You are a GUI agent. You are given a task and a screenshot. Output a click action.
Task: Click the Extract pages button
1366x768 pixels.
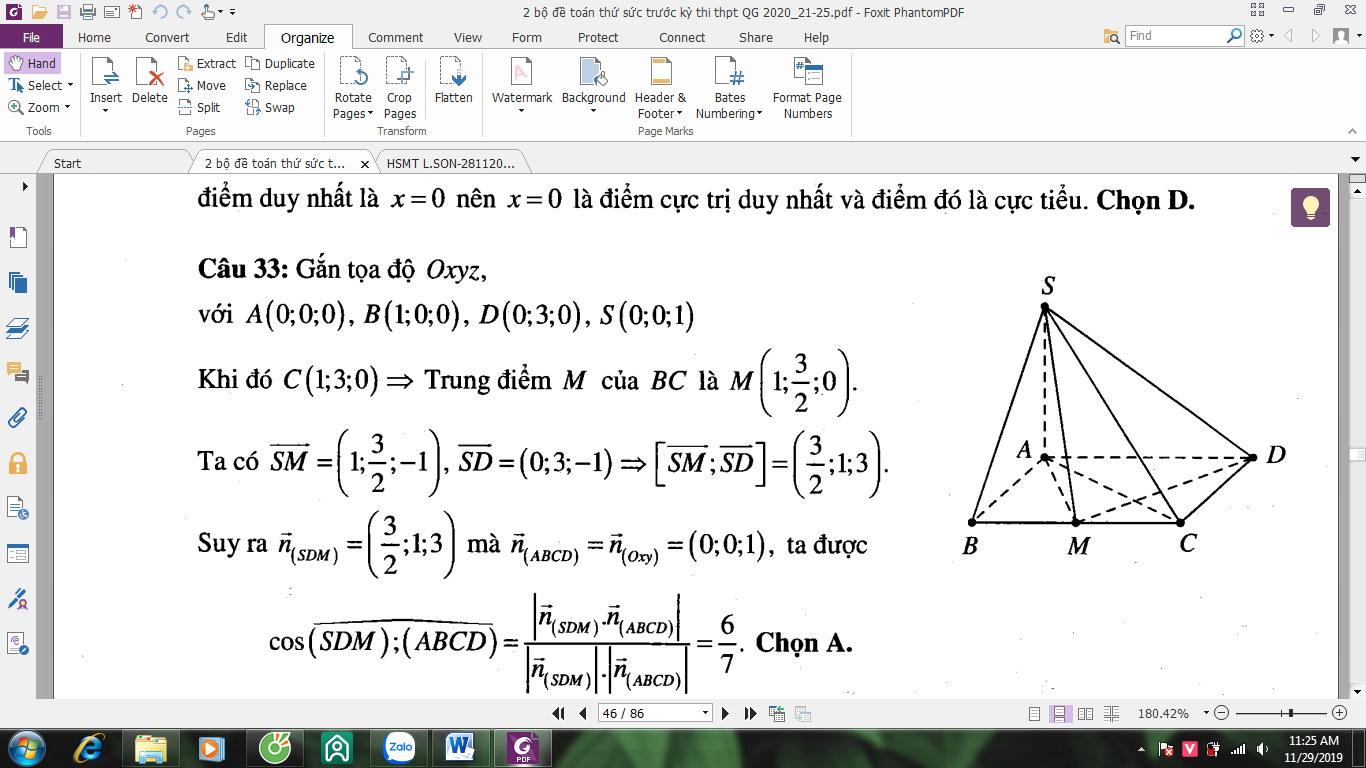pos(207,63)
